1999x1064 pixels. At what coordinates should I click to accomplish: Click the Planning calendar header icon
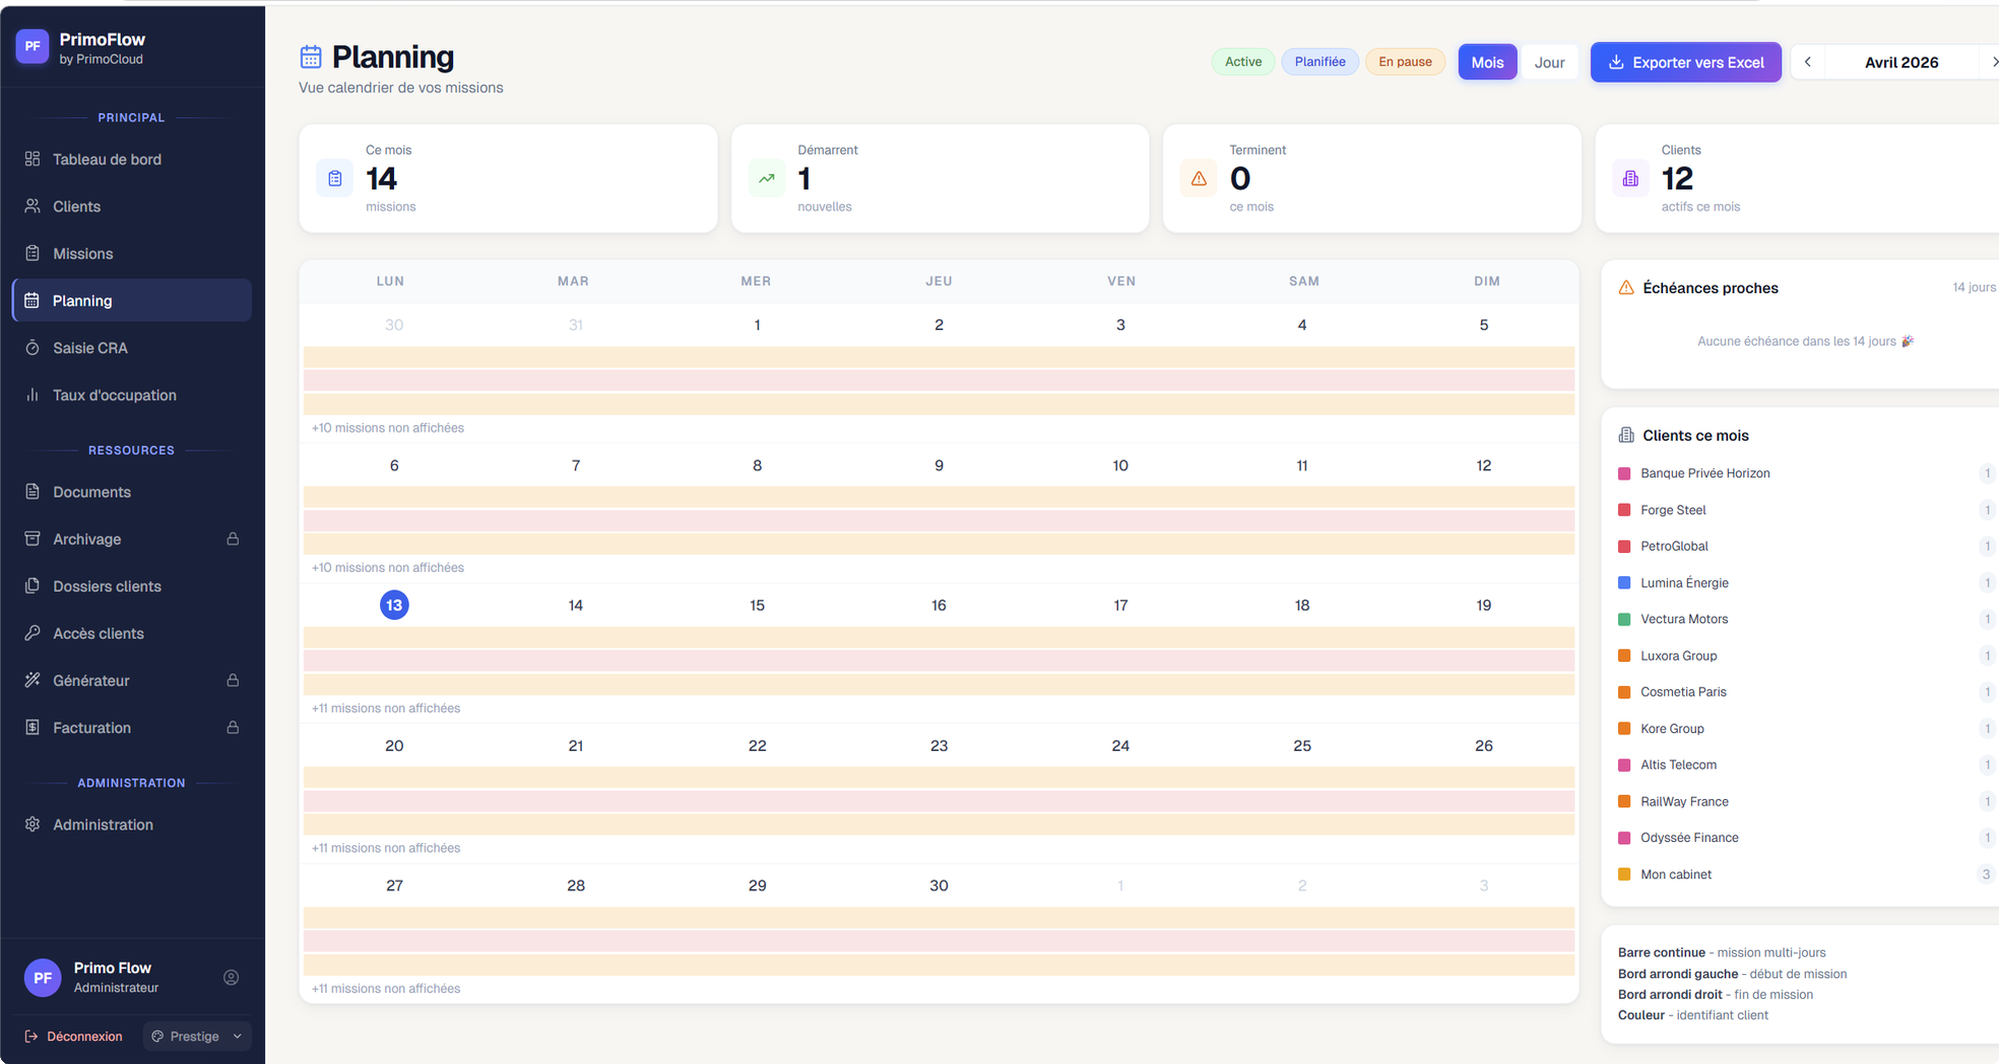coord(311,57)
